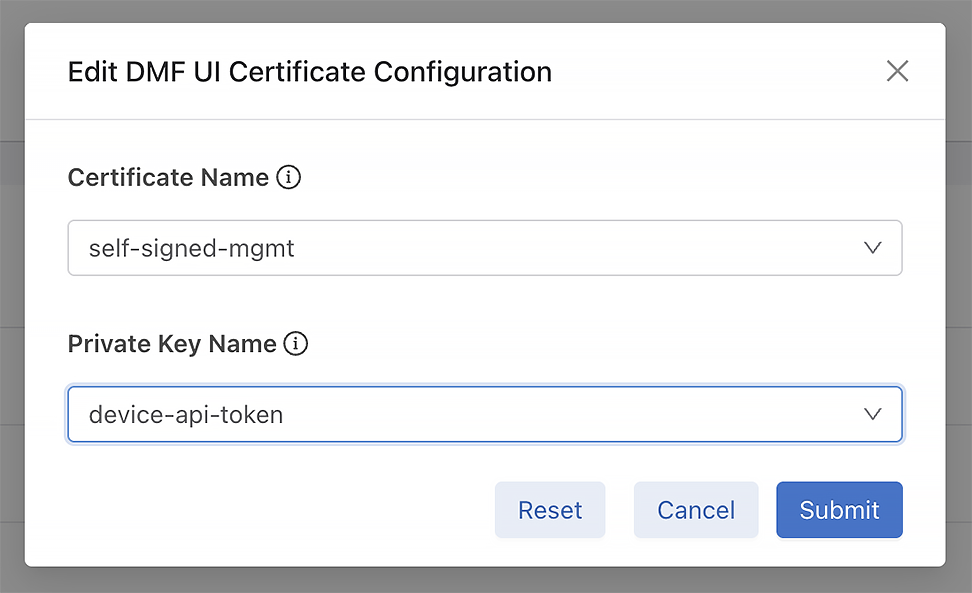Click the Certificate Name field label
Image resolution: width=972 pixels, height=593 pixels.
[168, 178]
